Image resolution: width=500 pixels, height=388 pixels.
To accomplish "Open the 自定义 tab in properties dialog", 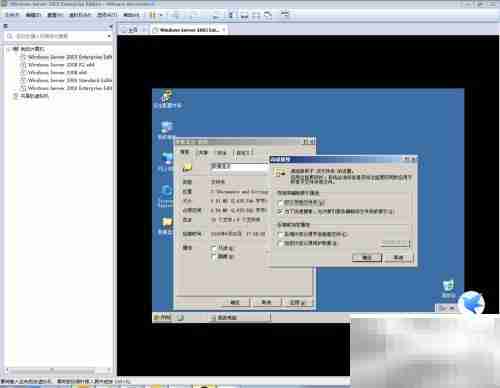I will [x=243, y=153].
